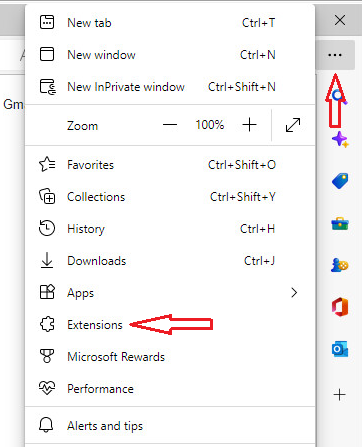Expand the Apps submenu arrow
362x447 pixels.
click(x=294, y=293)
